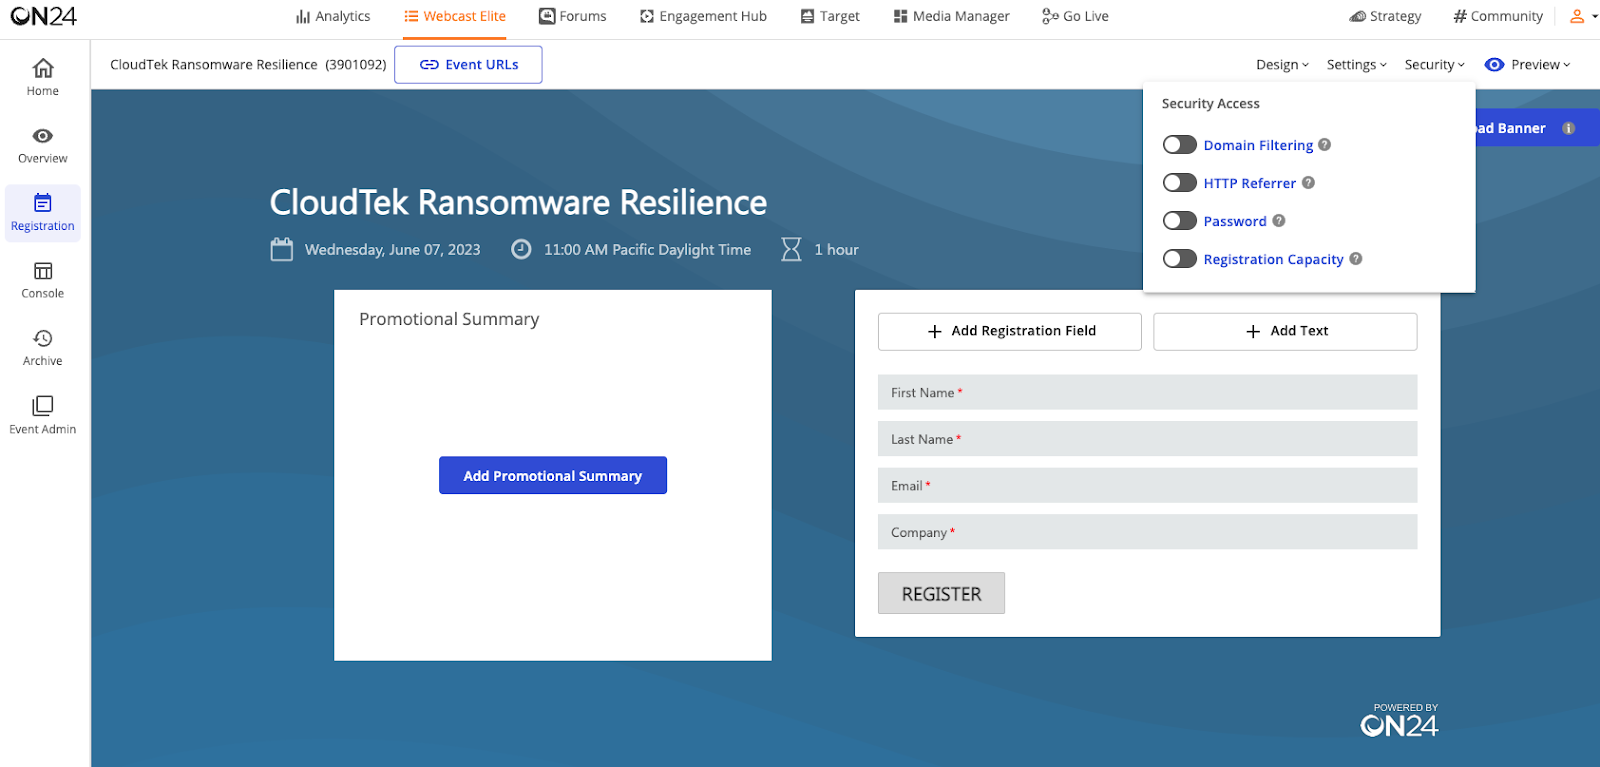Open the Go Live menu
Screen dimensions: 1600x767
coord(1075,16)
